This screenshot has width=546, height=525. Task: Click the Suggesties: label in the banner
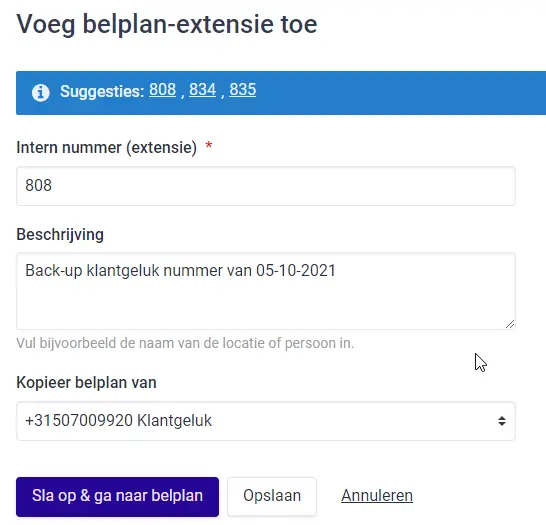(x=102, y=92)
